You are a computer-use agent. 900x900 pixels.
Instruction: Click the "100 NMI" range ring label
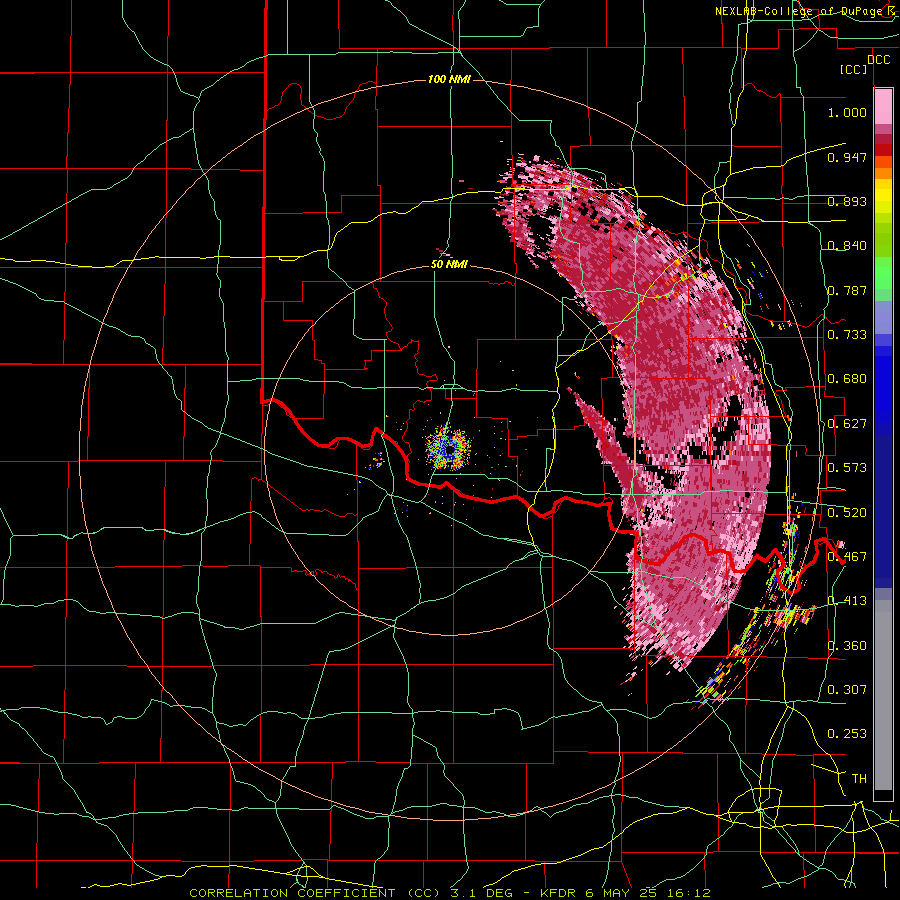[449, 79]
